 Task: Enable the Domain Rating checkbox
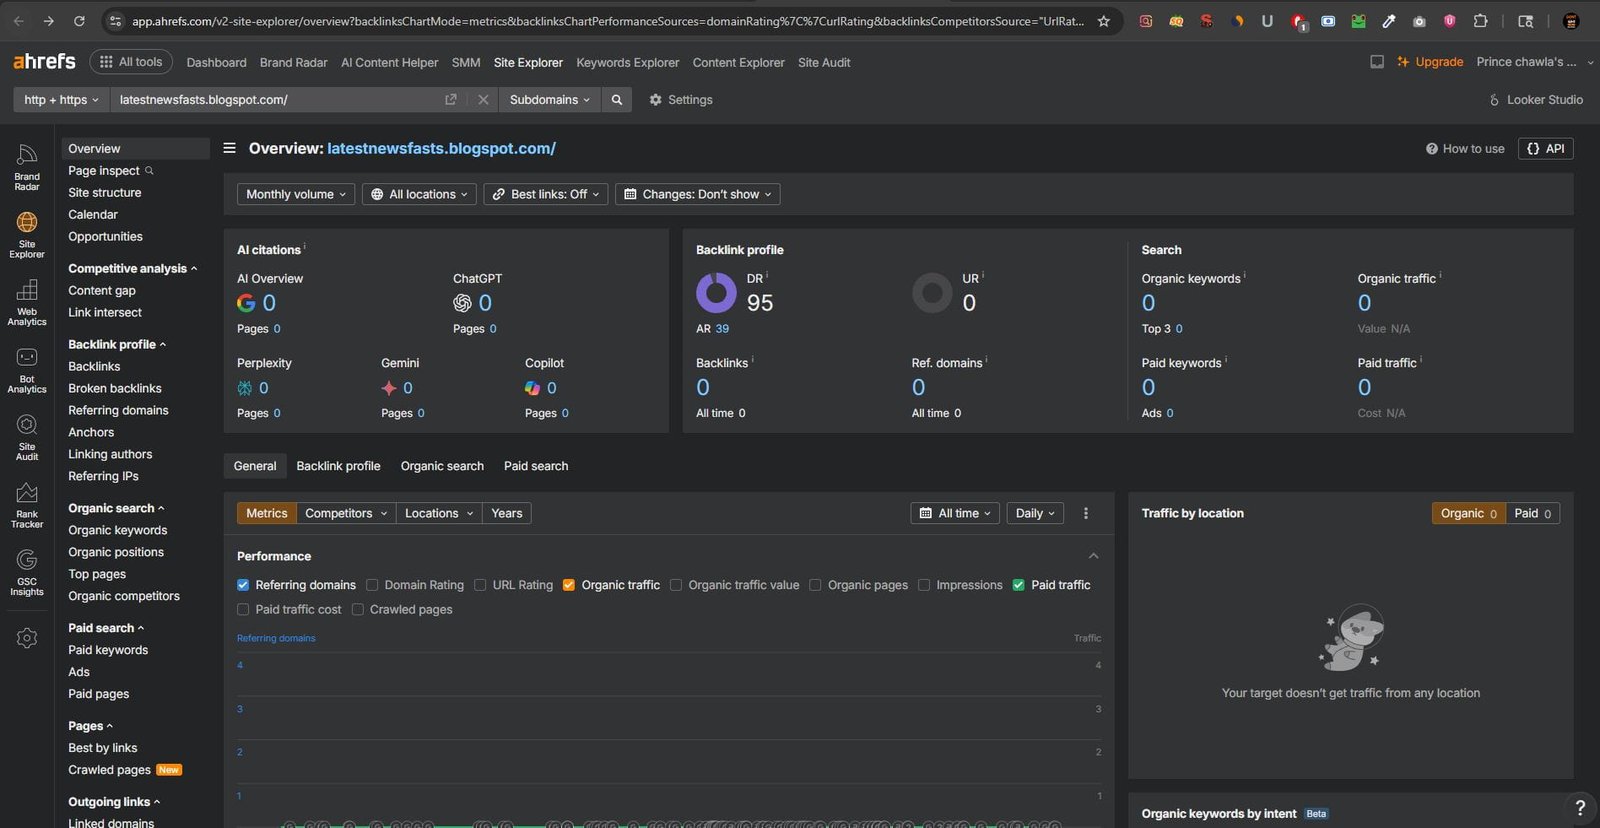tap(372, 585)
